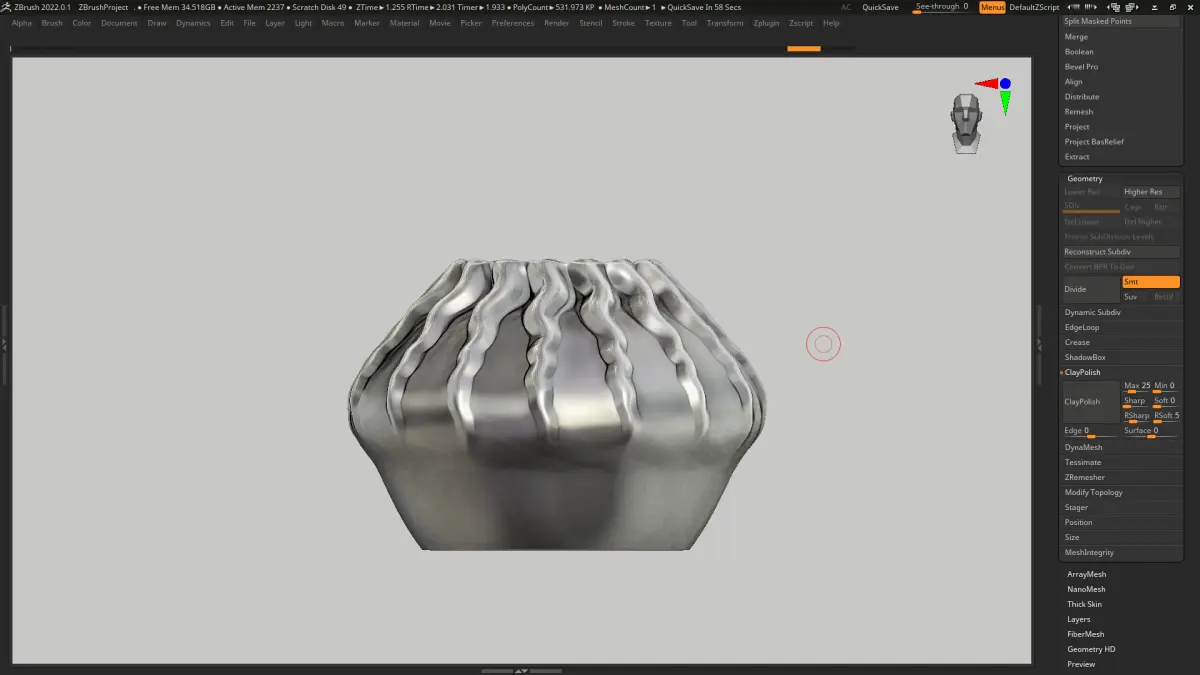The height and width of the screenshot is (675, 1200).
Task: Click the DefaultZScript button
Action: click(x=1034, y=7)
